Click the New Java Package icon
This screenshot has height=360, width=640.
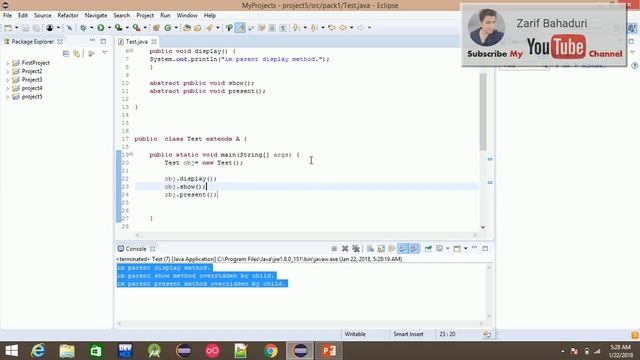[156, 28]
